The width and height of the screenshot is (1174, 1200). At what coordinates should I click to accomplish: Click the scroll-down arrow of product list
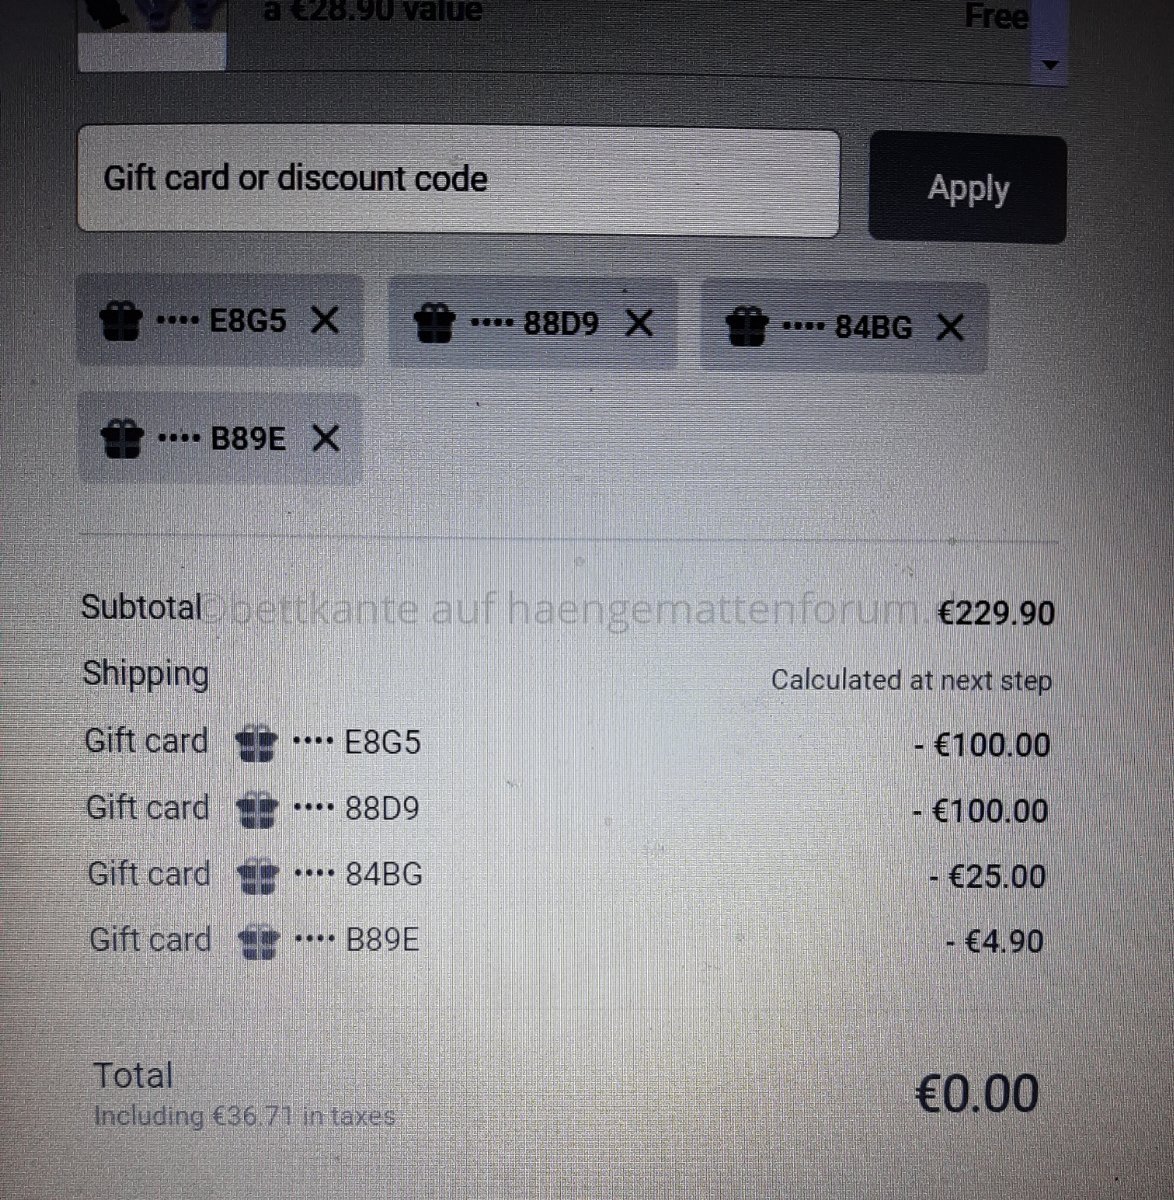pyautogui.click(x=1049, y=65)
